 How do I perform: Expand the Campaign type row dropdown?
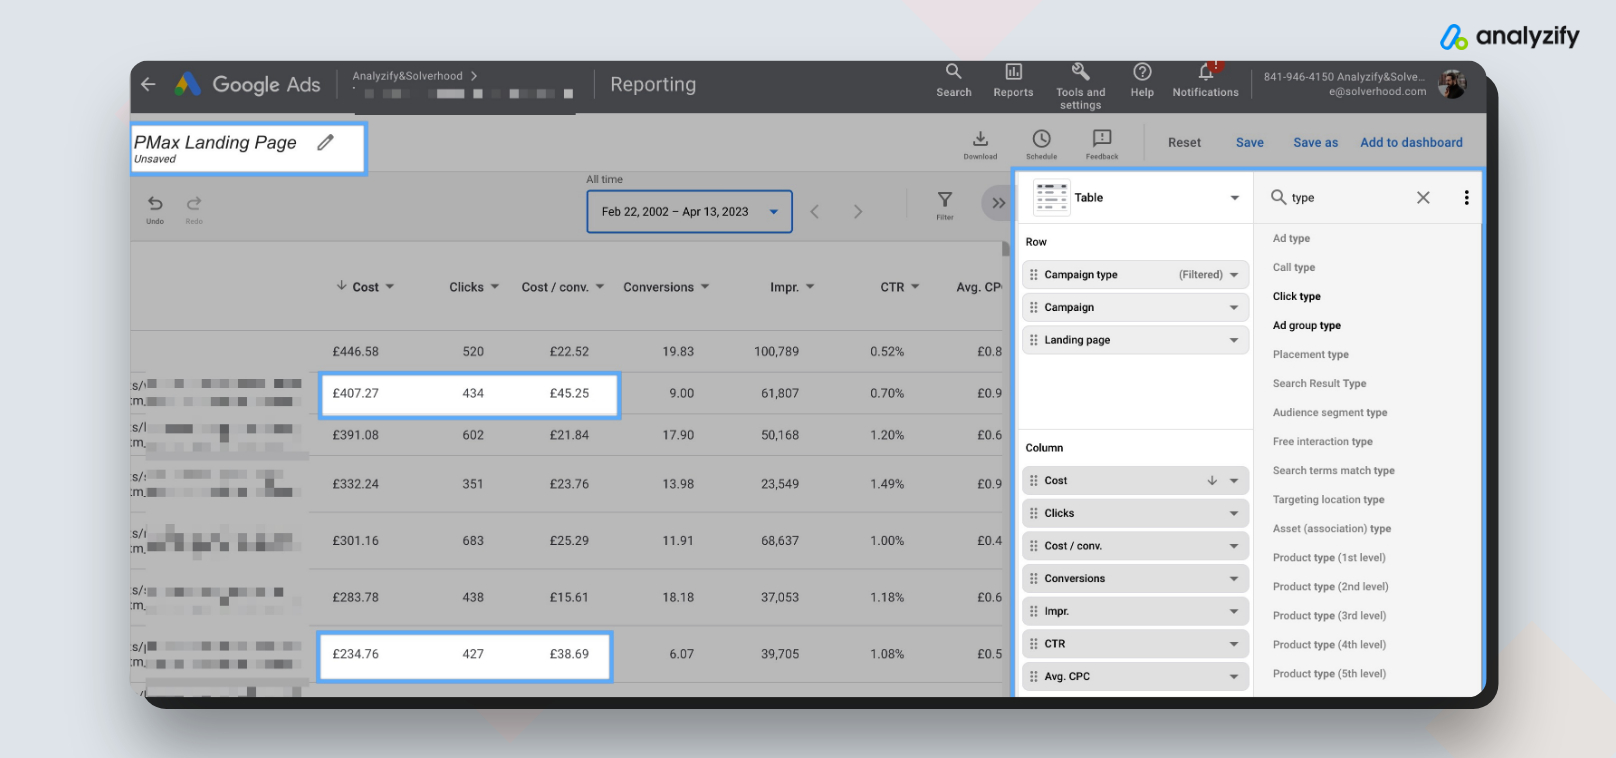click(1234, 275)
